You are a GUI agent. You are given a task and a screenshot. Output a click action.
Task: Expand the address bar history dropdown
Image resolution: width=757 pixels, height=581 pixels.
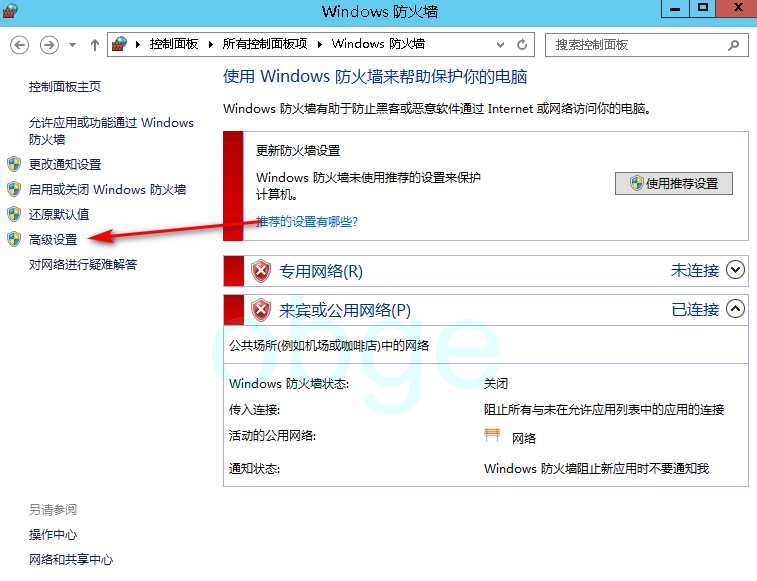(500, 45)
